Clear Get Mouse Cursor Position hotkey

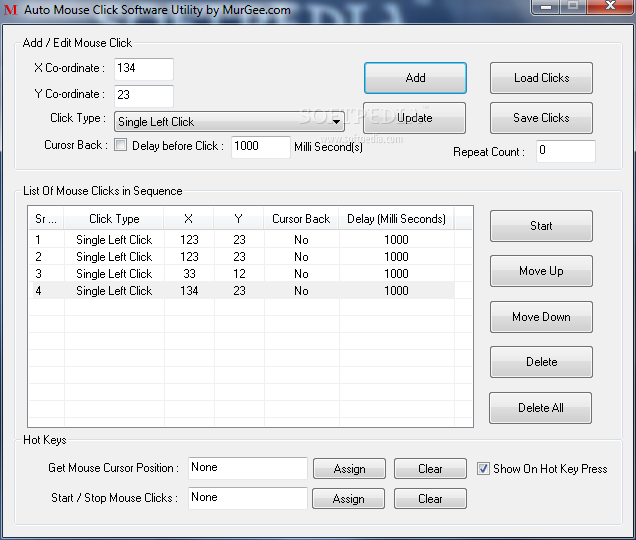pos(430,469)
